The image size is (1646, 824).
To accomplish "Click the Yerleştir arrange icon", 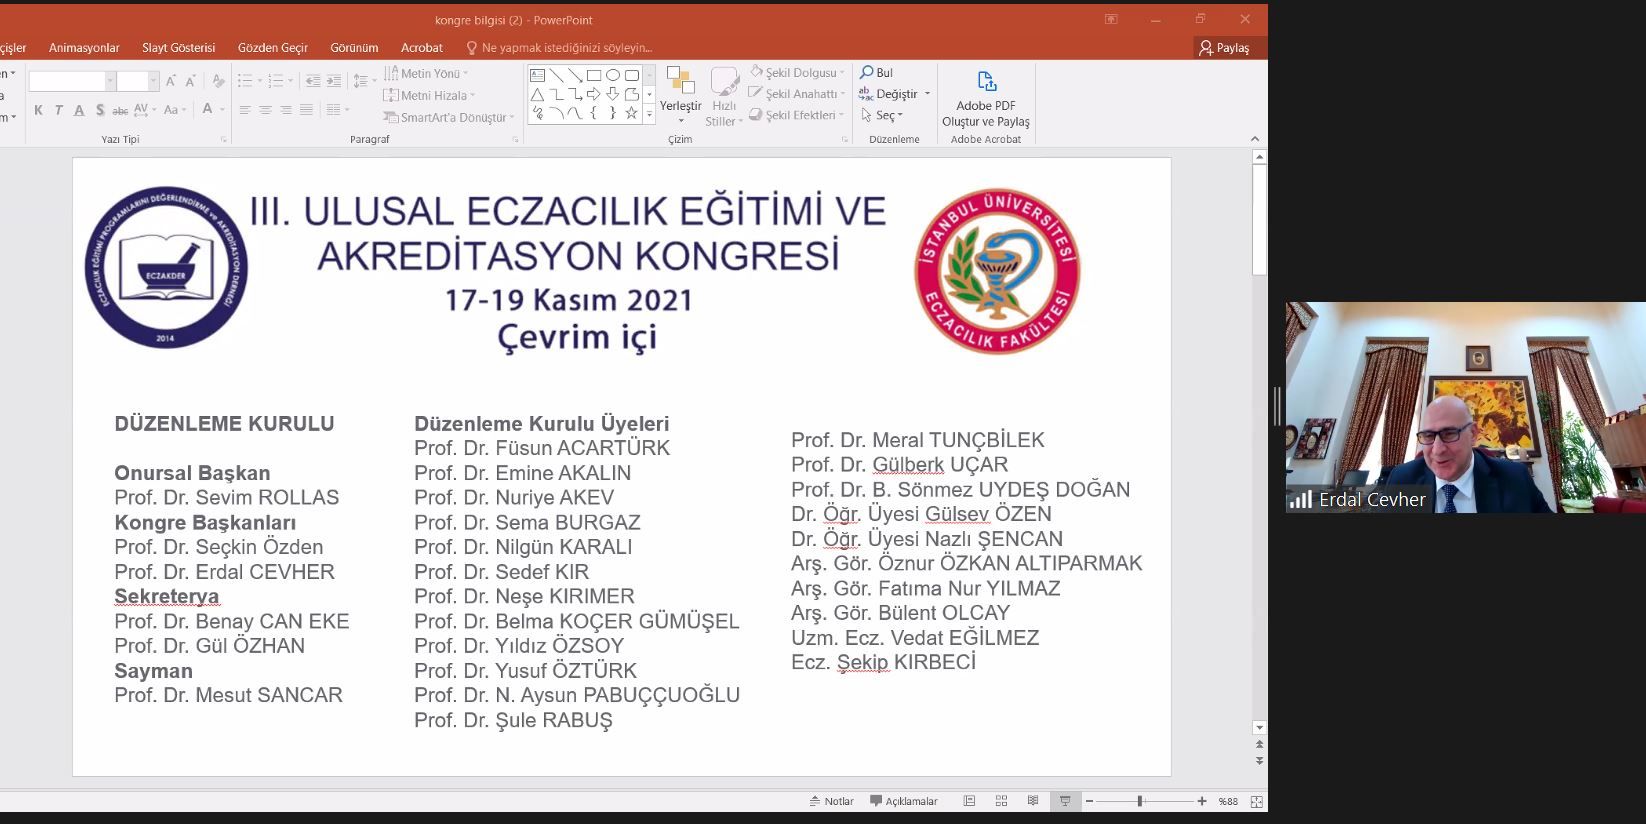I will coord(680,83).
